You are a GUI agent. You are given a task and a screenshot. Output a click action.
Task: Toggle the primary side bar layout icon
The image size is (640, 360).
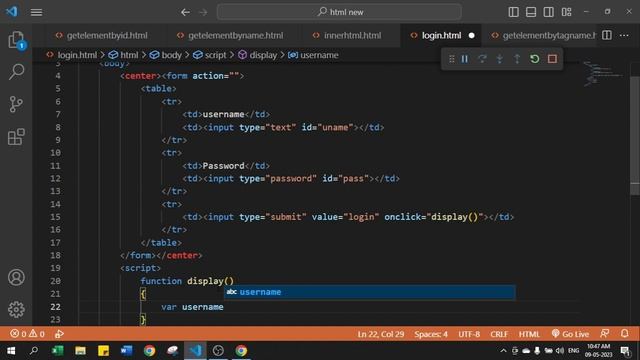(x=513, y=12)
